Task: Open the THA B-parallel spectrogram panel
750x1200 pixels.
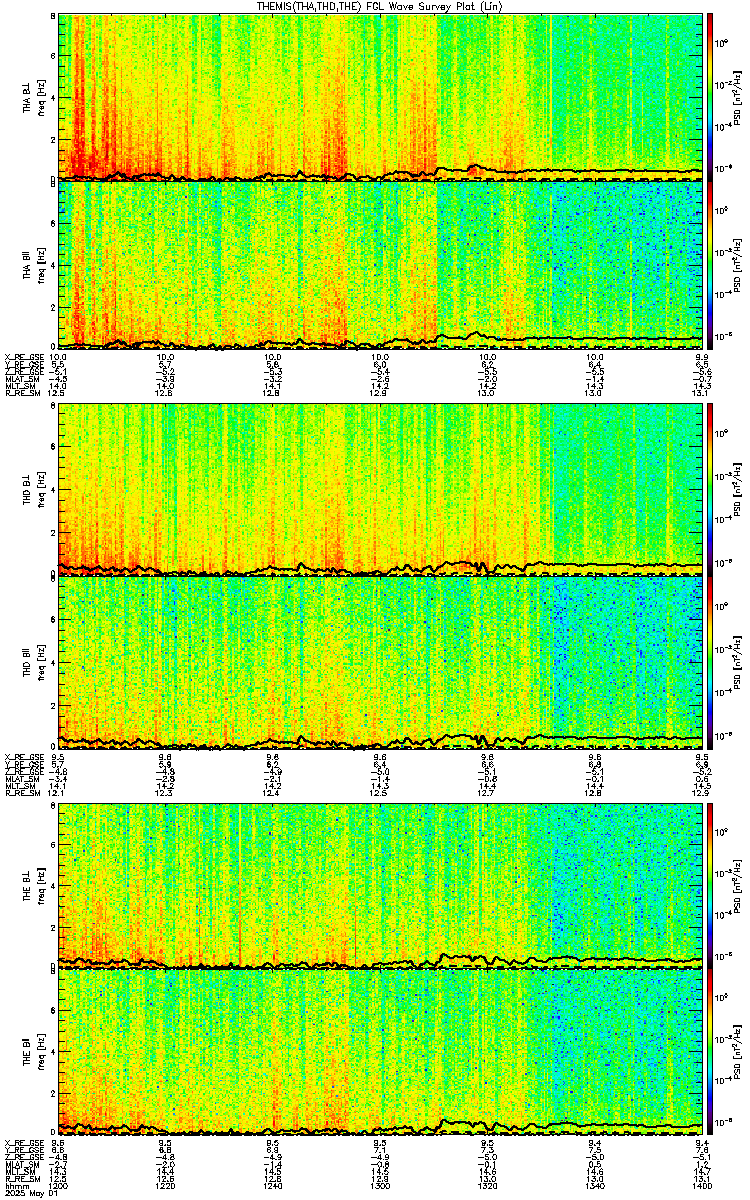Action: (380, 265)
